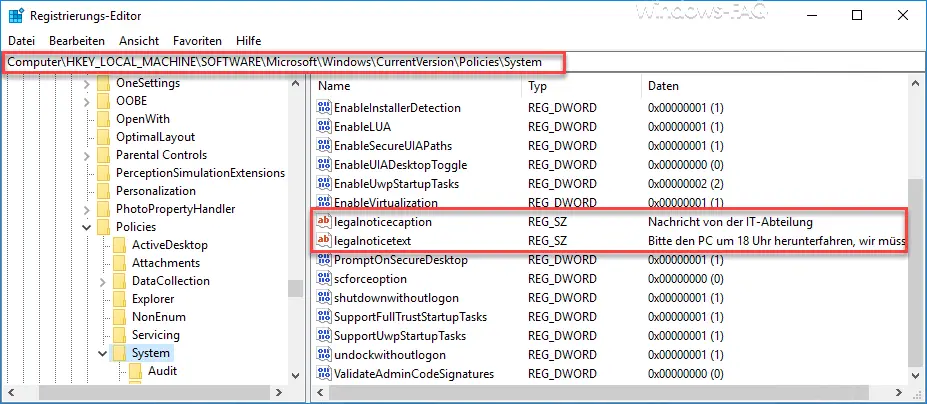Click the registry path address bar
Viewport: 927px width, 404px height.
[464, 62]
